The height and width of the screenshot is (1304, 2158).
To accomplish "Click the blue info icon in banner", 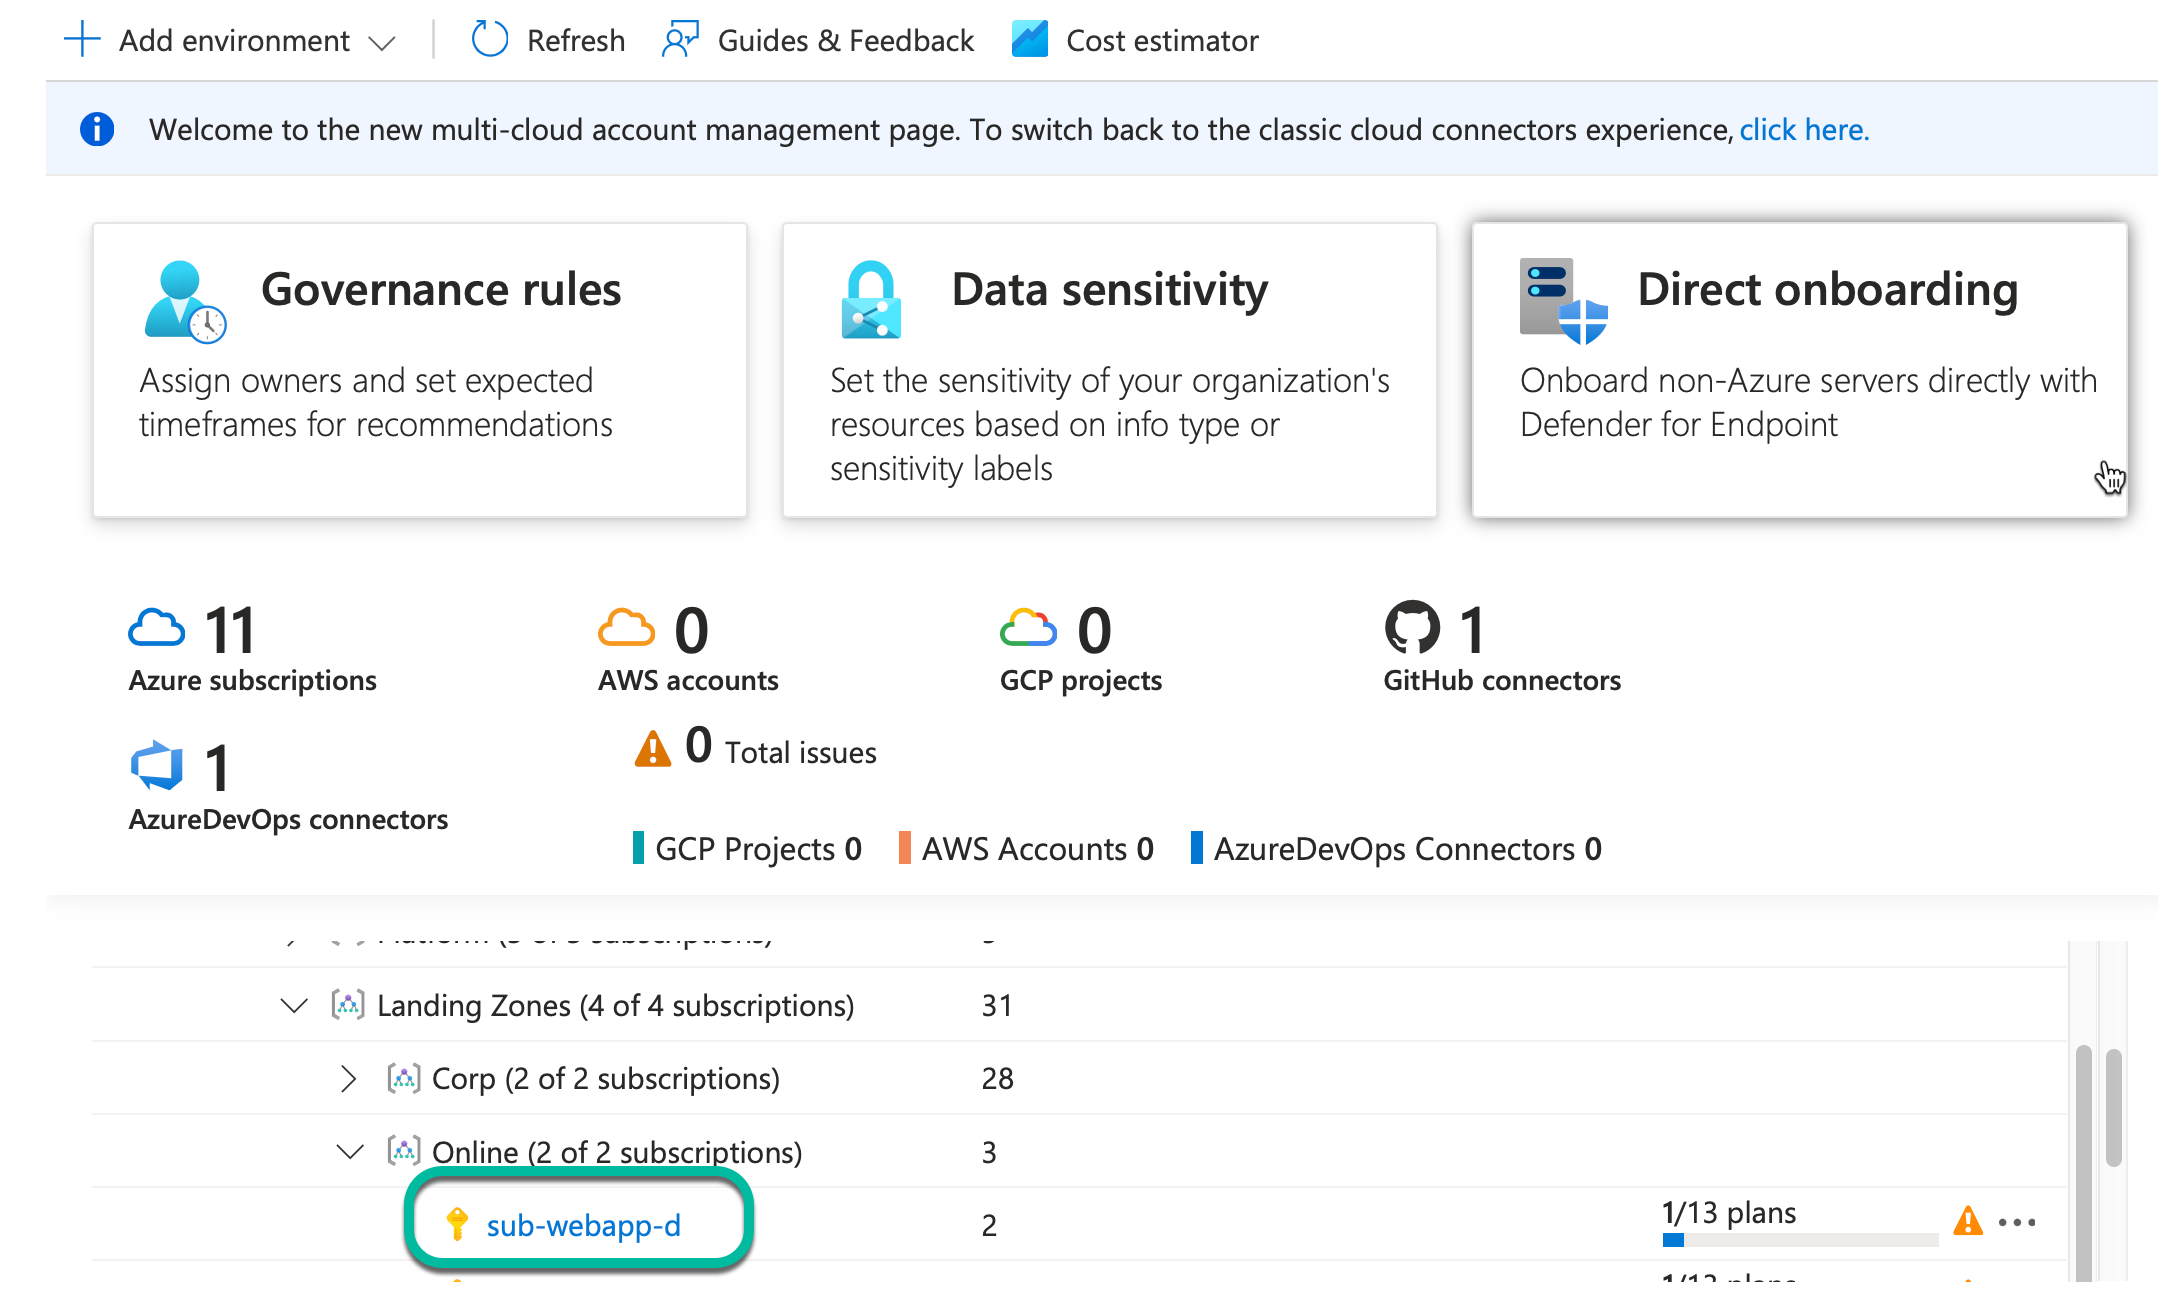I will click(97, 129).
